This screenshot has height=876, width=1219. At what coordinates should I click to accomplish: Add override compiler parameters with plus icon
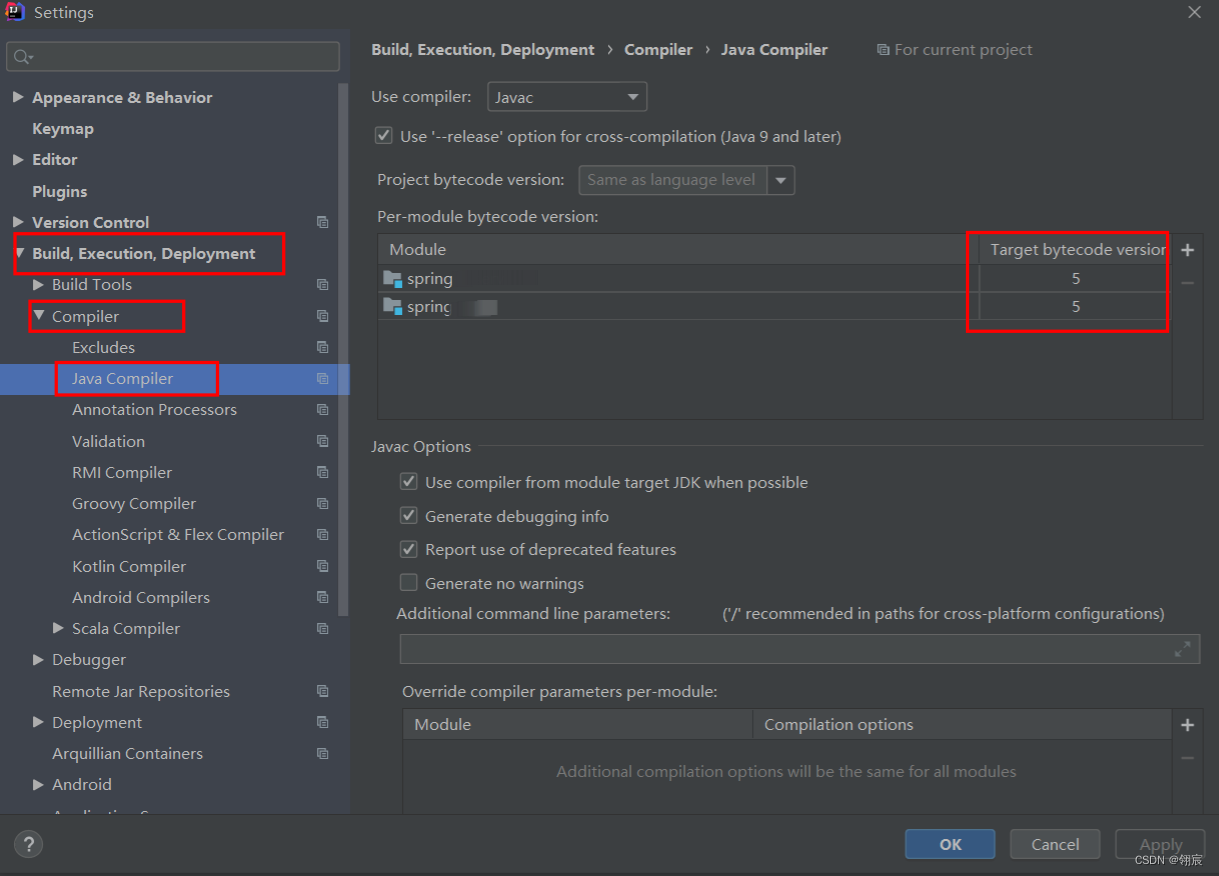[x=1187, y=725]
